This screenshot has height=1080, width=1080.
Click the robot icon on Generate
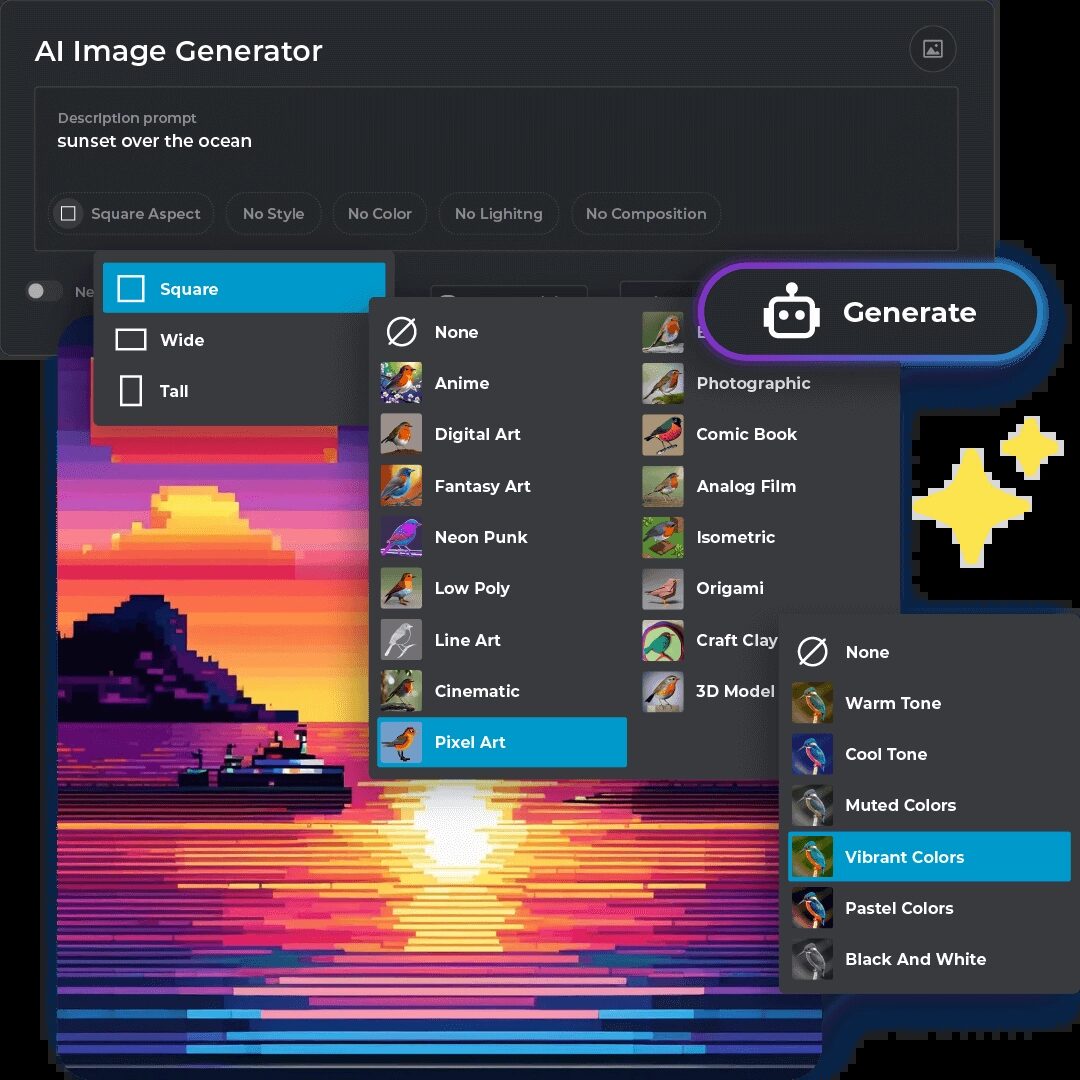coord(791,313)
